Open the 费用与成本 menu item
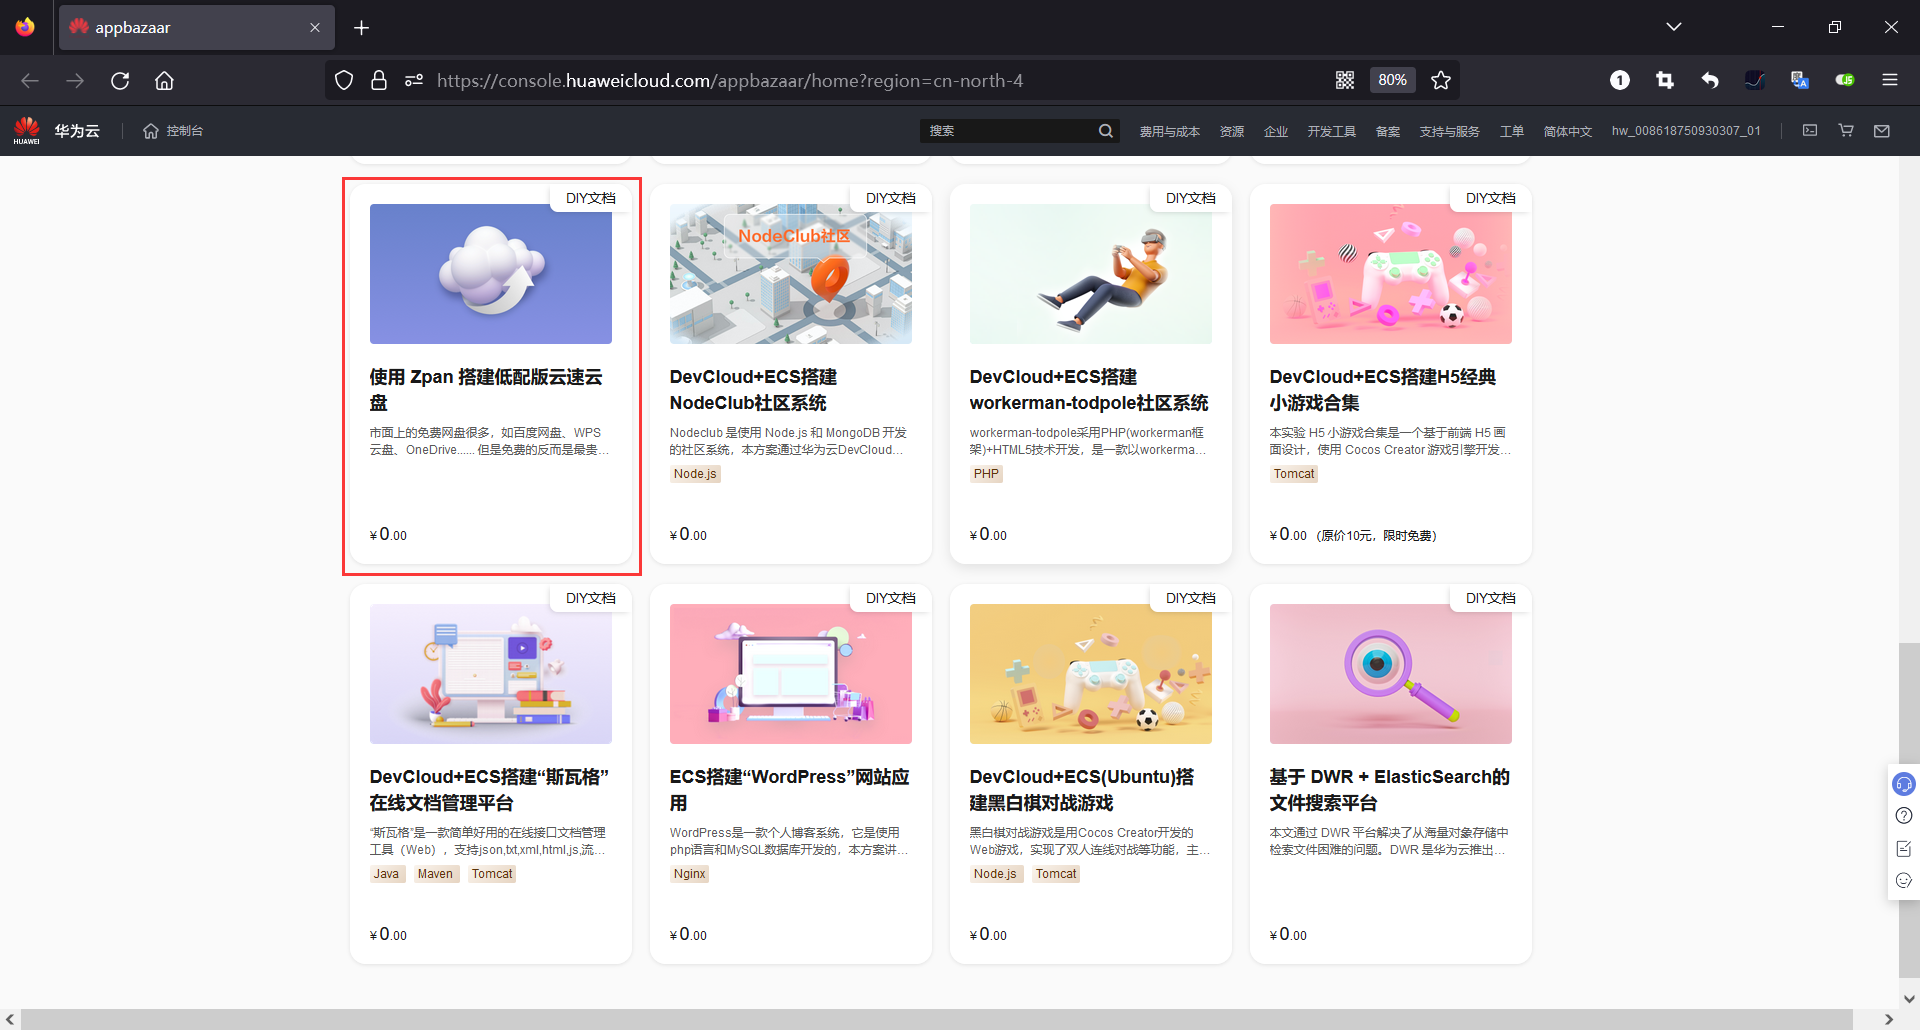1920x1030 pixels. pyautogui.click(x=1169, y=130)
